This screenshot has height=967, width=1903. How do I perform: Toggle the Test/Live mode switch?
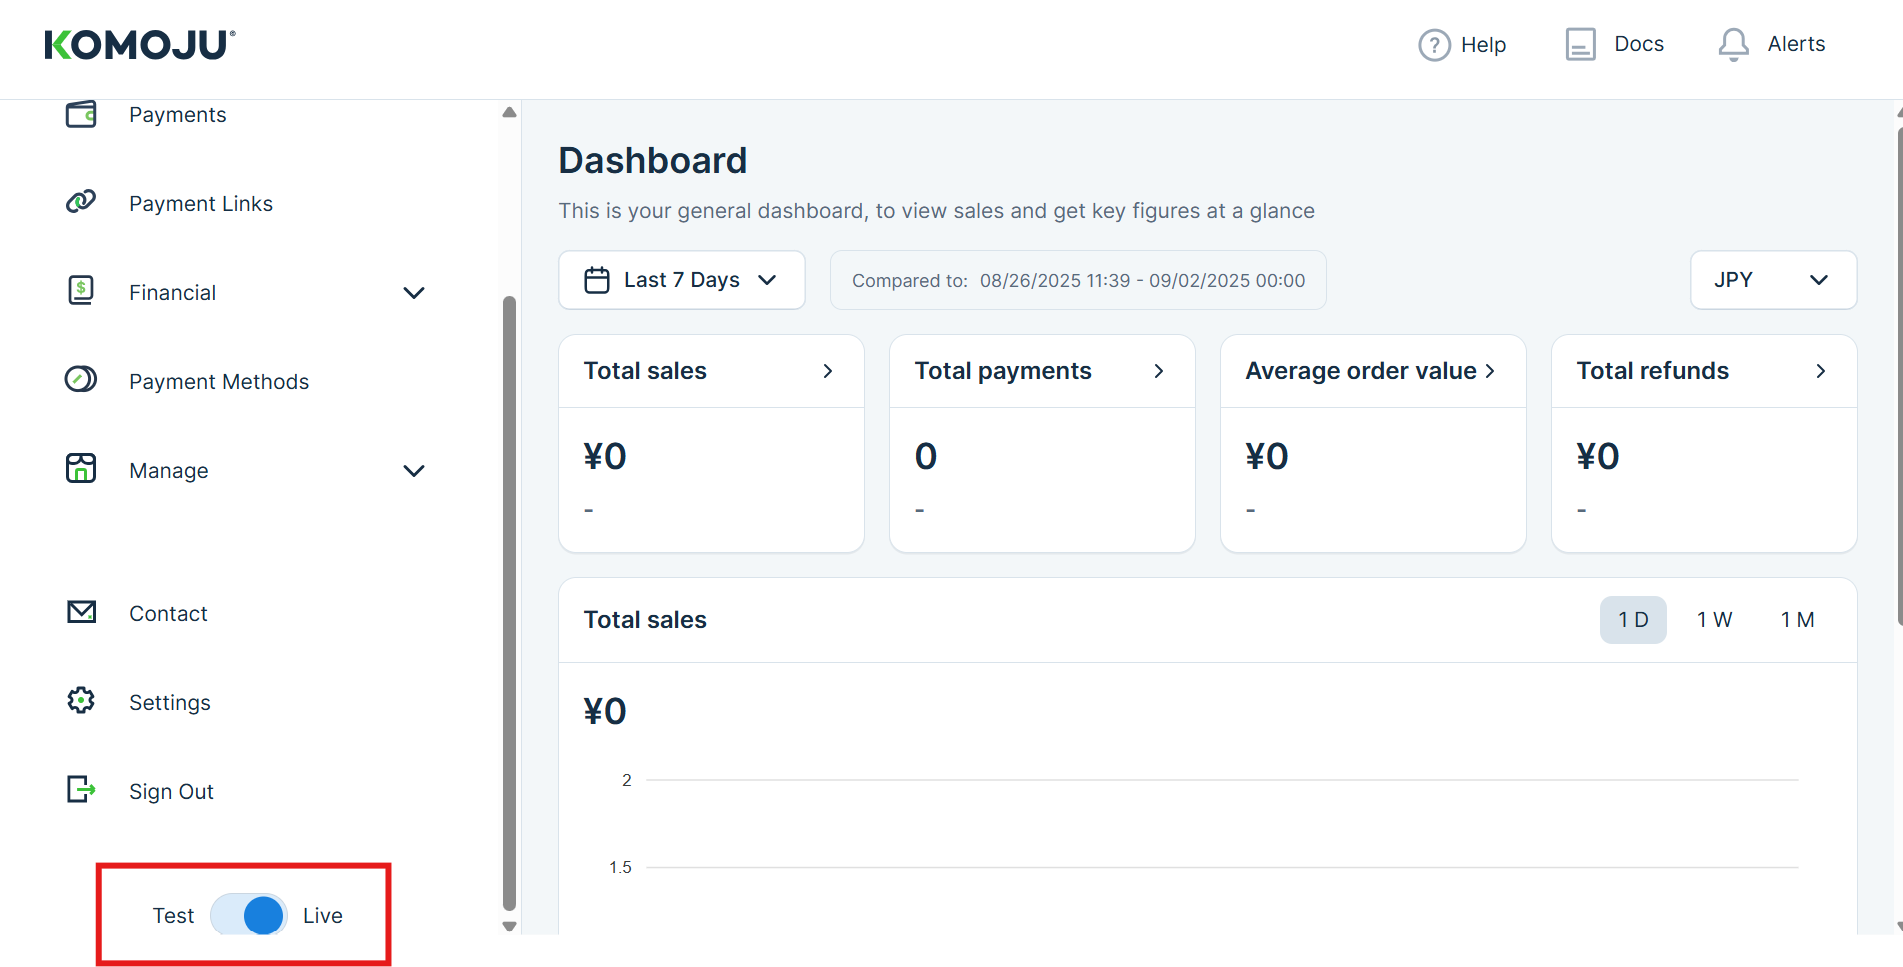pyautogui.click(x=249, y=915)
